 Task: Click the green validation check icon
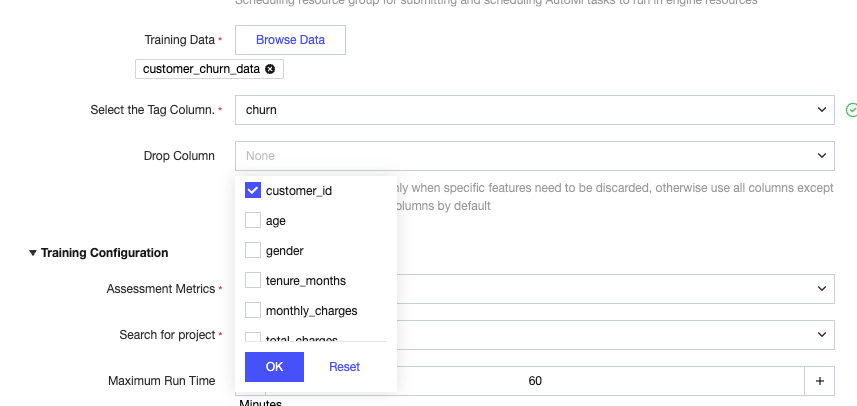[851, 109]
